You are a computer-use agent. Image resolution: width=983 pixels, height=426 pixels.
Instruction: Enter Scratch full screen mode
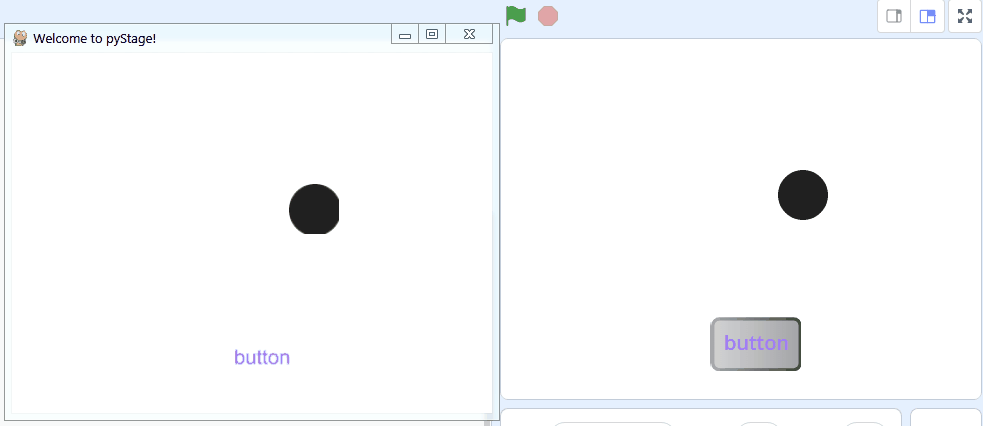point(965,16)
